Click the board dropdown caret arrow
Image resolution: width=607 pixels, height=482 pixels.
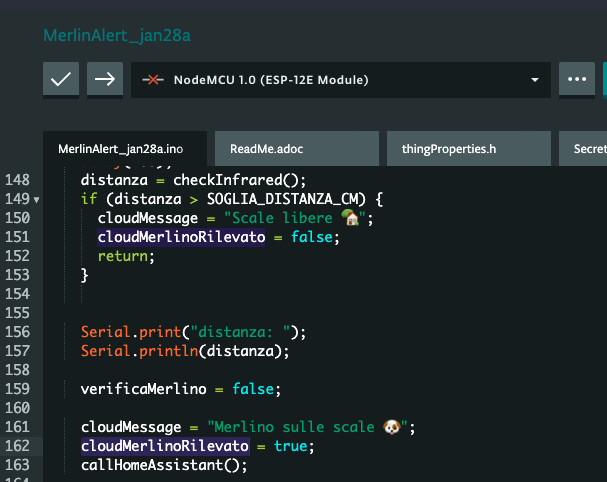[535, 80]
